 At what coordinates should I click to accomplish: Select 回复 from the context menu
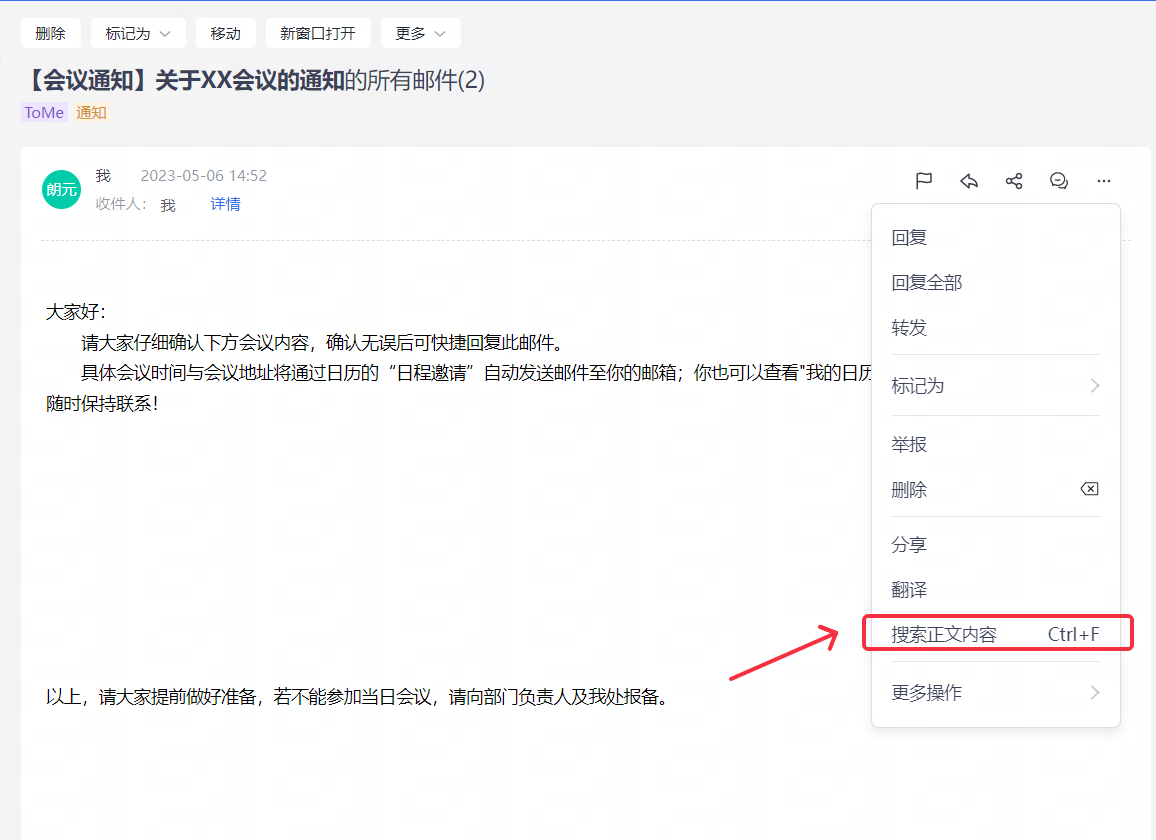tap(995, 237)
